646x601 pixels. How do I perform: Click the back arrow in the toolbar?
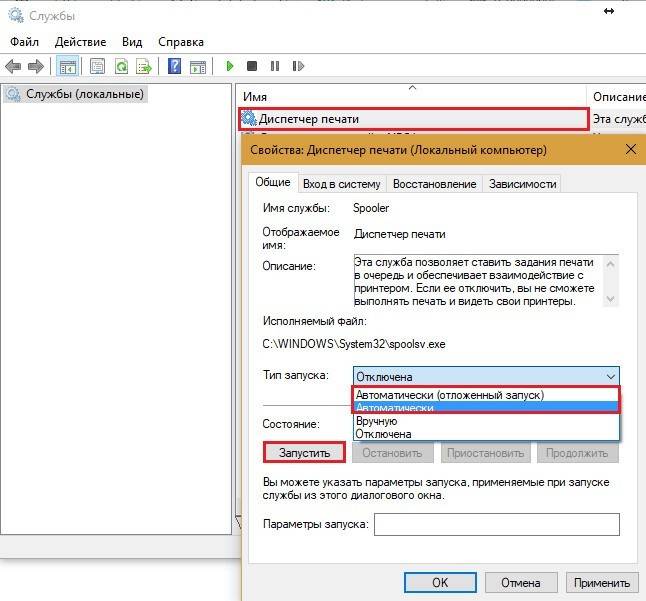[13, 66]
